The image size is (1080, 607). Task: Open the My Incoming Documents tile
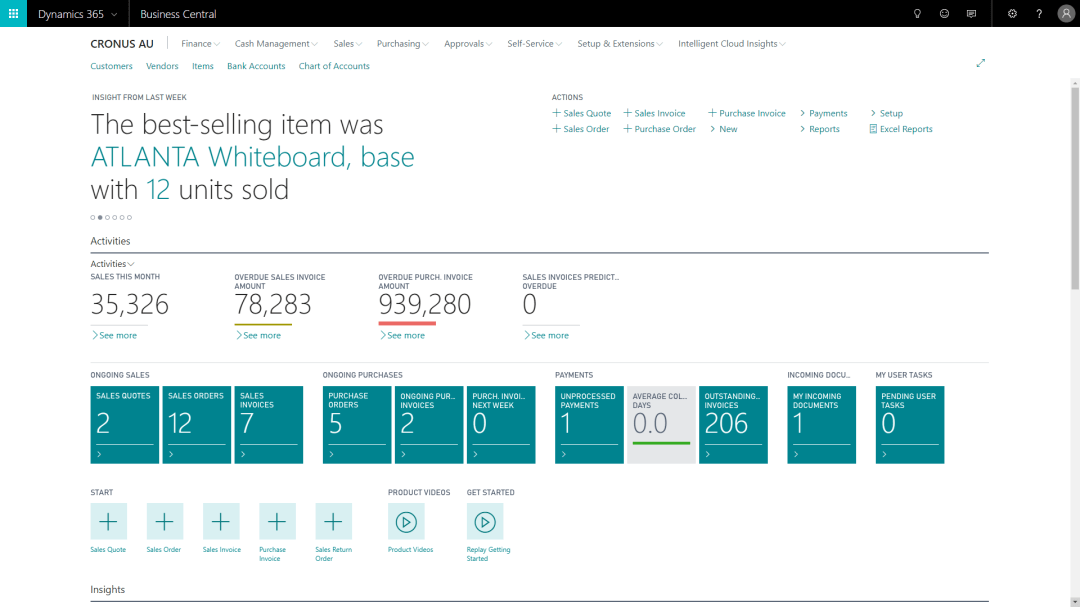822,424
